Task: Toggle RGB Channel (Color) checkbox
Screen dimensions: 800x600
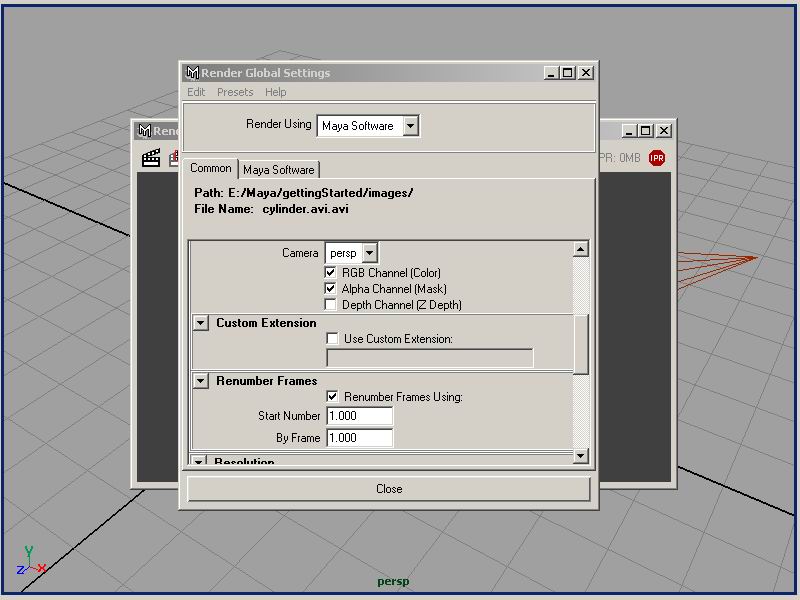Action: pyautogui.click(x=331, y=272)
